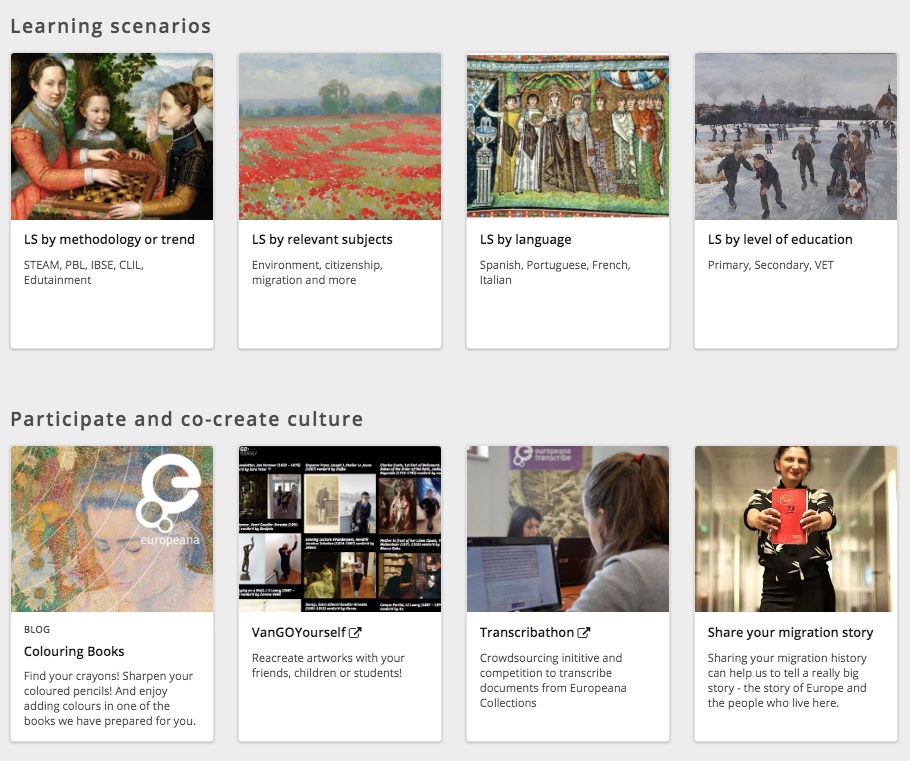Click external link icon beside VanGOYourself
The width and height of the screenshot is (910, 761).
pyautogui.click(x=355, y=633)
